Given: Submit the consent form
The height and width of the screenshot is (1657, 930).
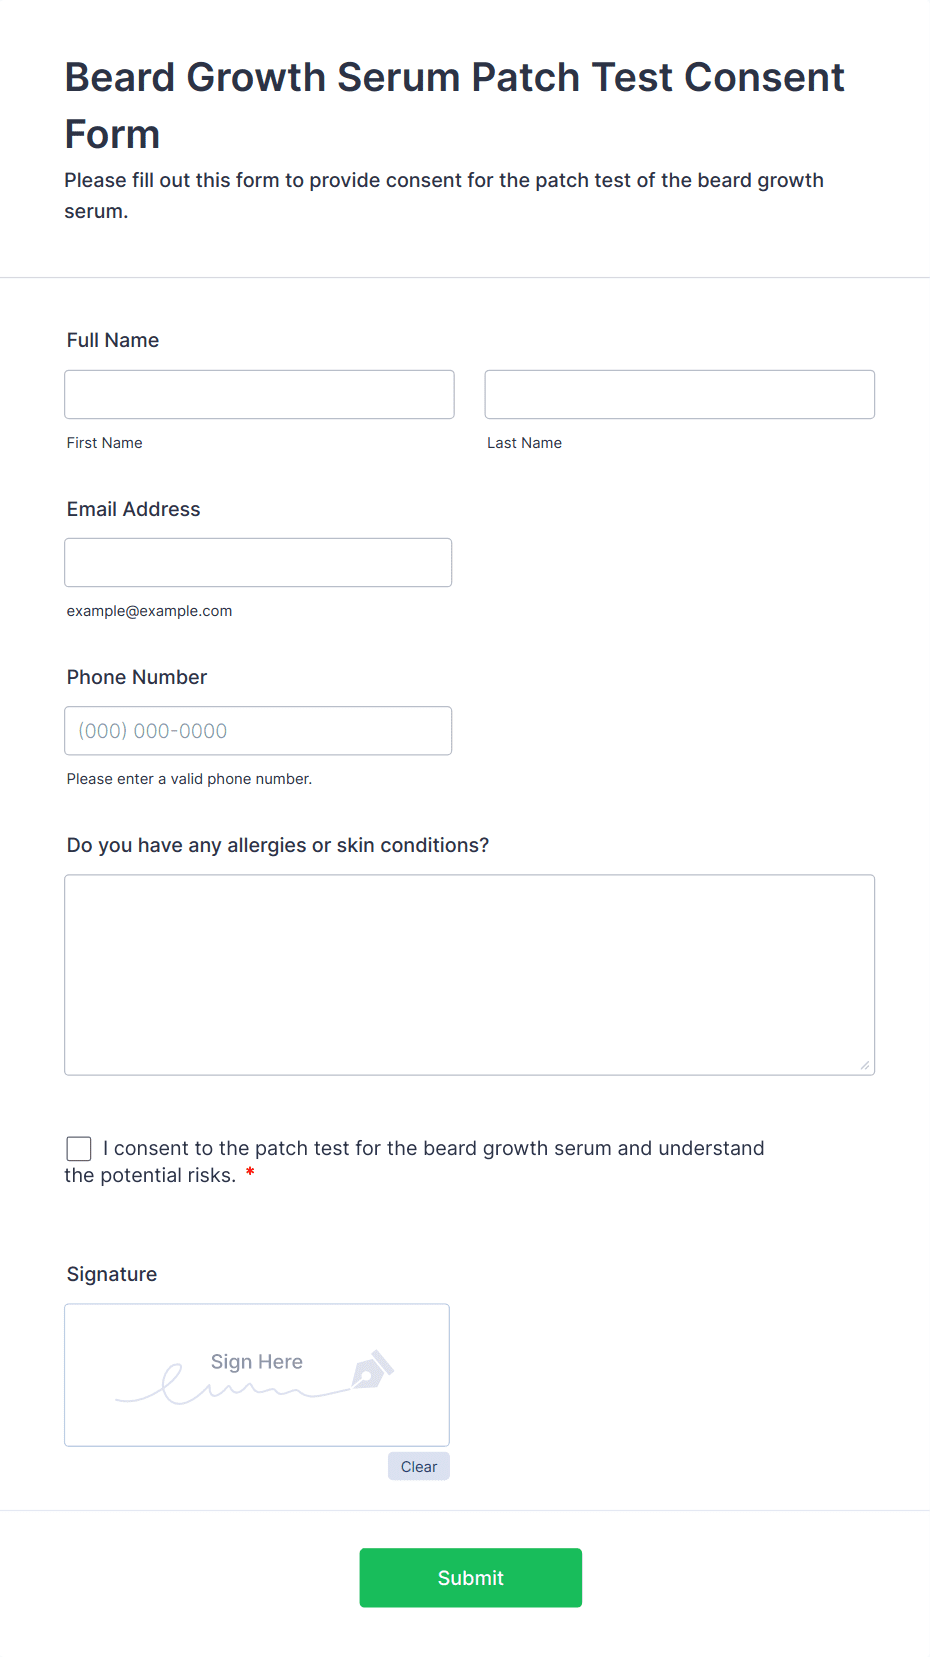Looking at the screenshot, I should click(470, 1577).
